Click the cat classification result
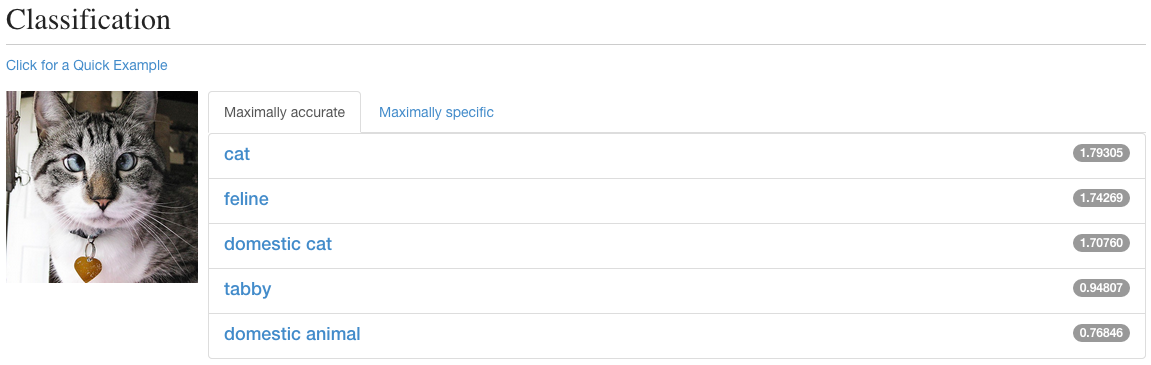The image size is (1151, 365). 237,154
